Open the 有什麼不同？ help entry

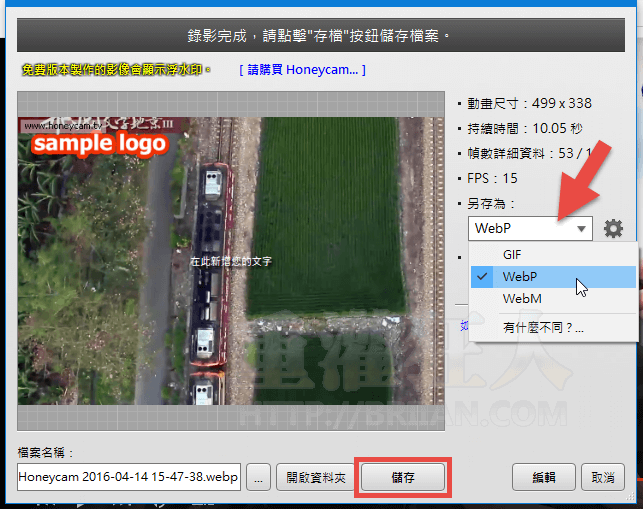[x=543, y=327]
